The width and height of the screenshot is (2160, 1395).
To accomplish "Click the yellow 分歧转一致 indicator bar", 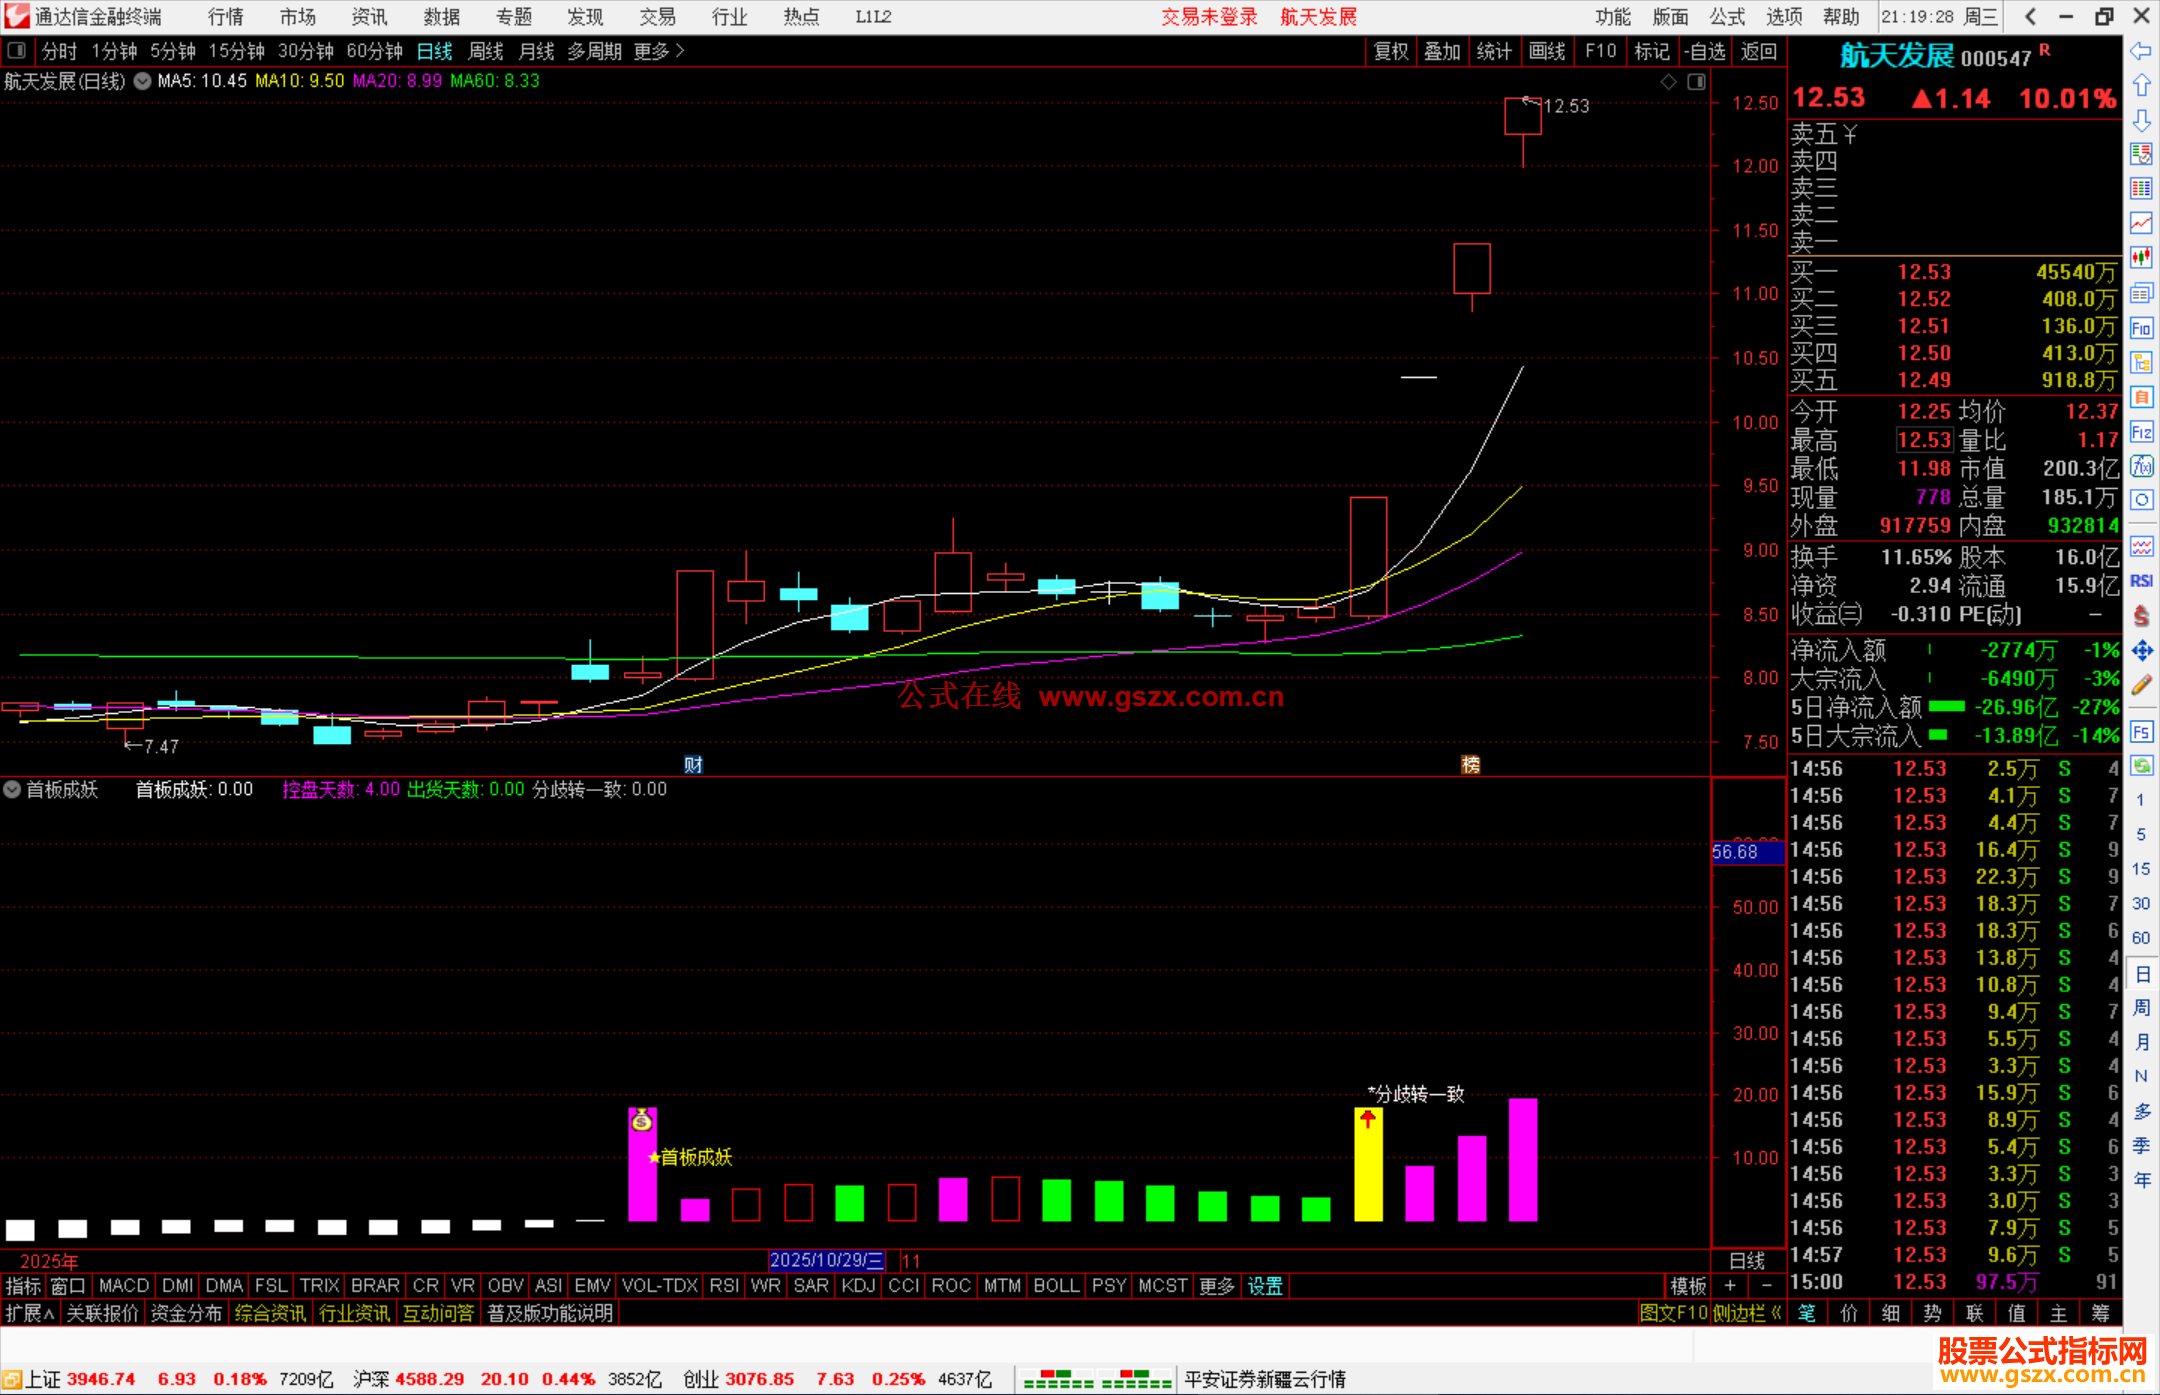I will tap(1368, 1170).
